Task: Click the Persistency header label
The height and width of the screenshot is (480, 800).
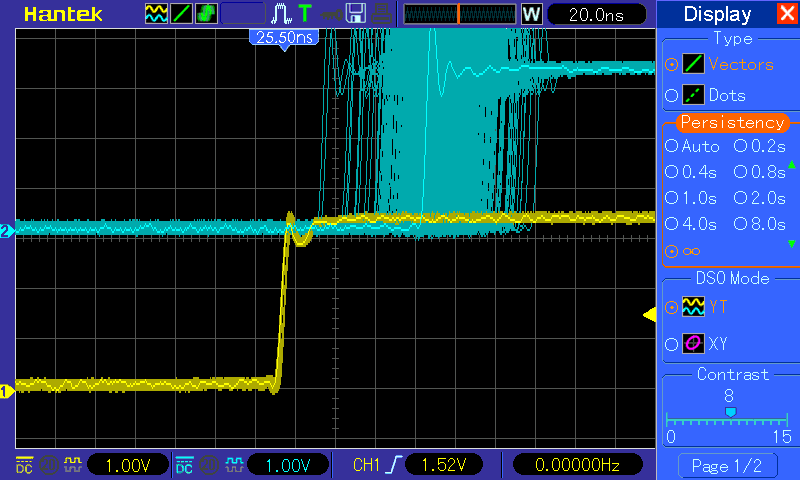Action: point(733,122)
